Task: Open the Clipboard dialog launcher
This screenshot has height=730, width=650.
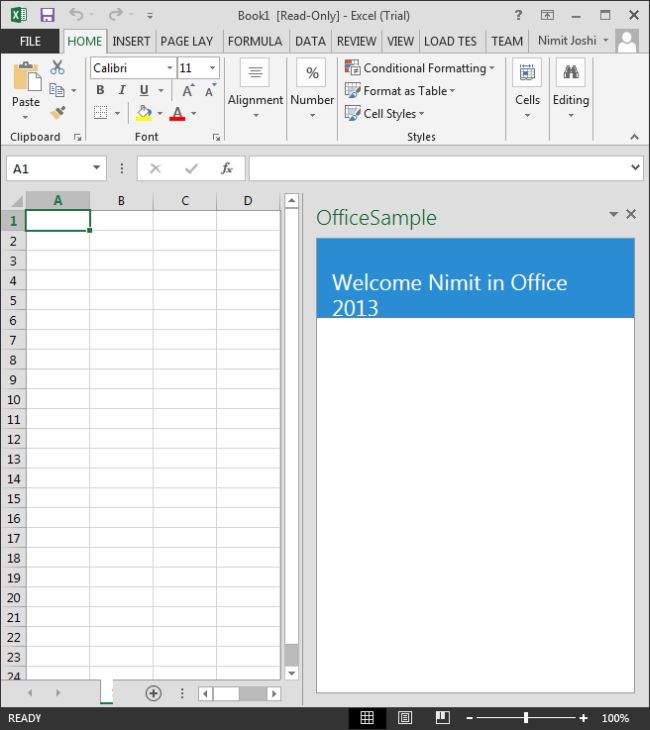Action: pos(77,137)
